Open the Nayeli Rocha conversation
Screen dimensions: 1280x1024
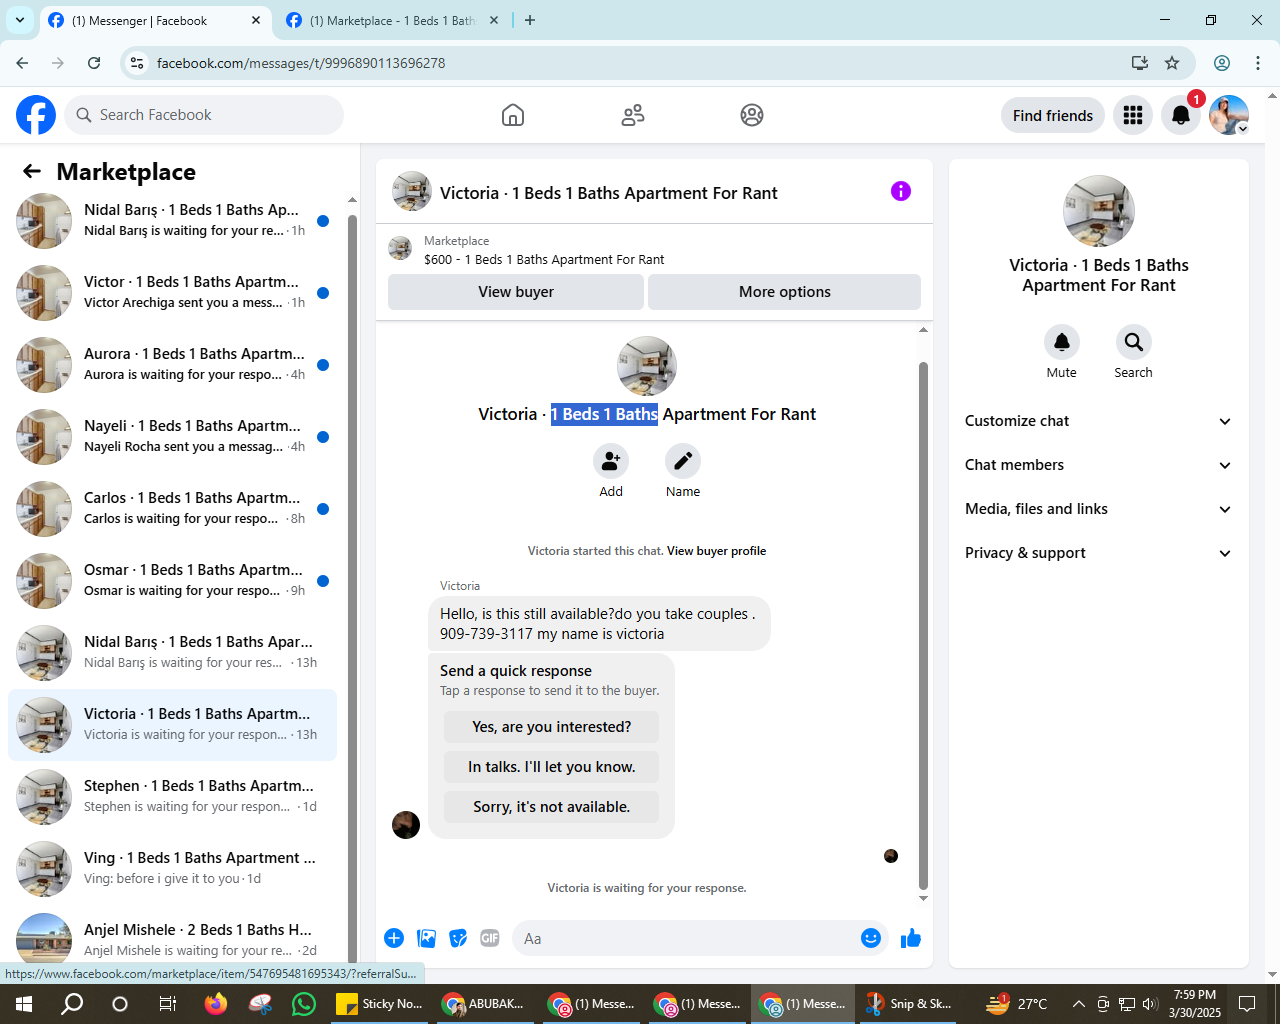(172, 437)
